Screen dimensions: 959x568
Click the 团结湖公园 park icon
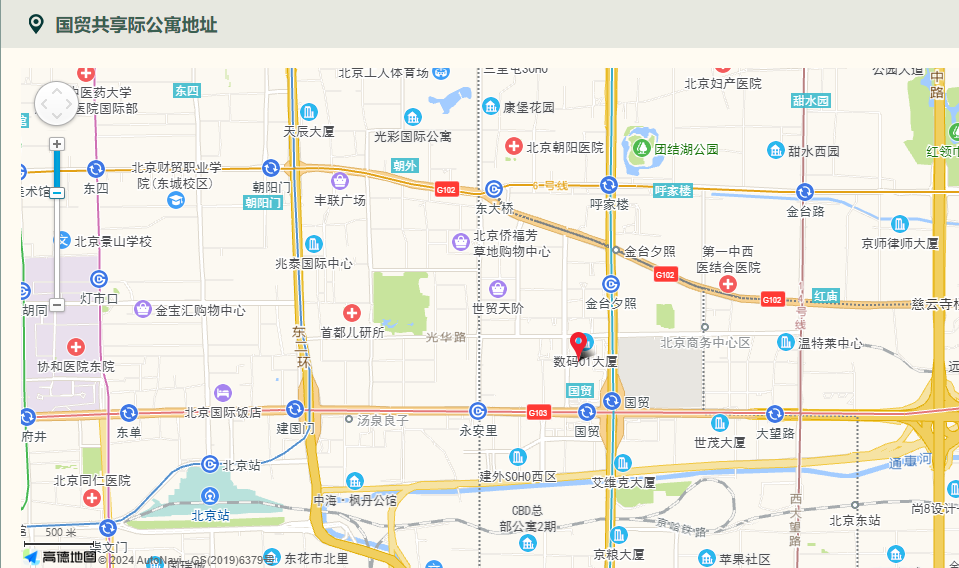click(642, 147)
